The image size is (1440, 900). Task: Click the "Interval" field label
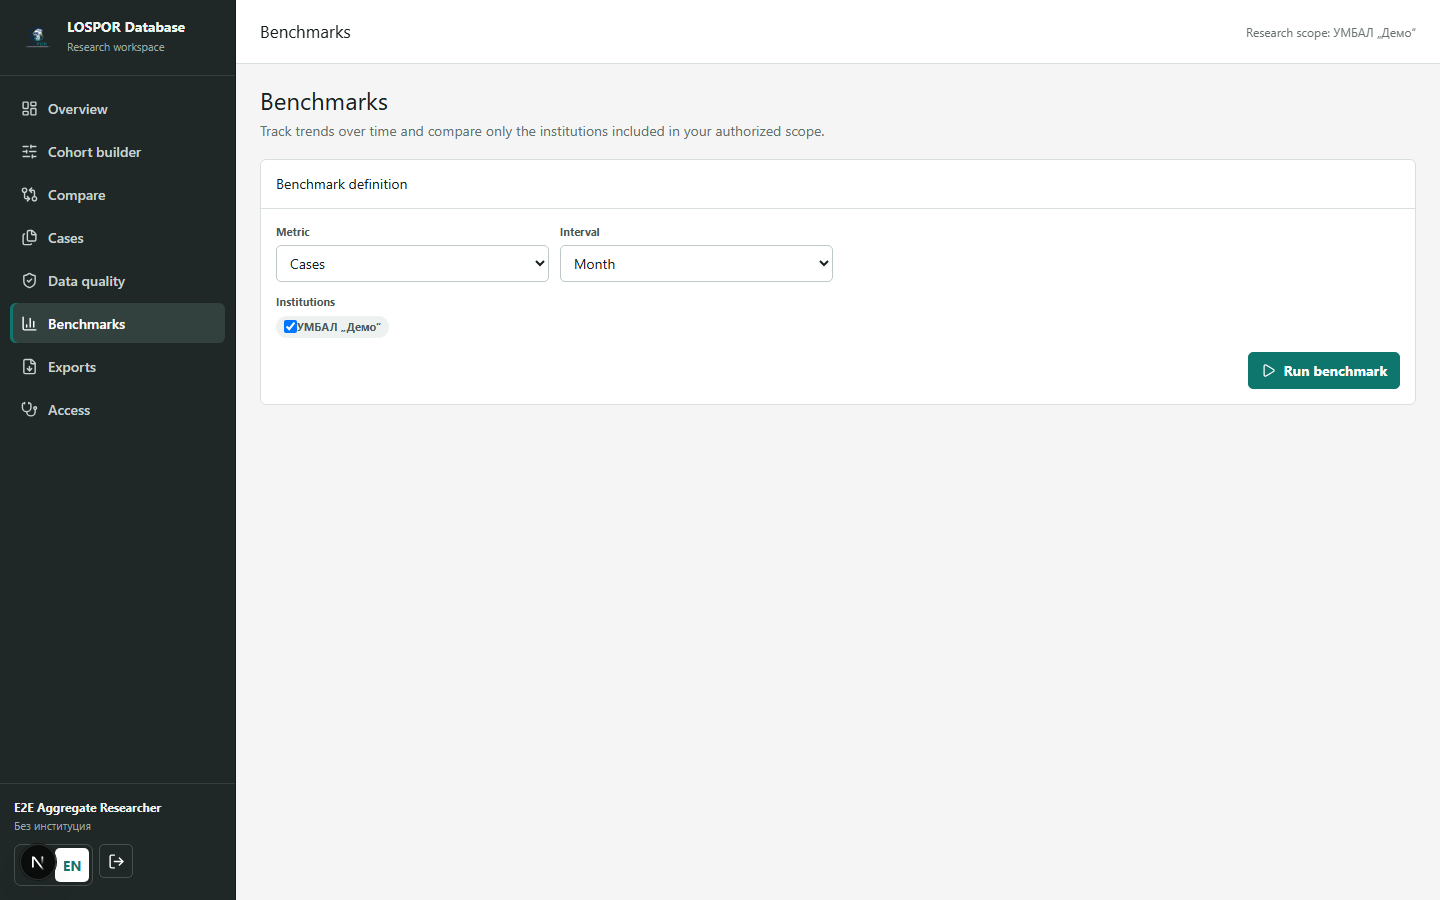tap(580, 232)
